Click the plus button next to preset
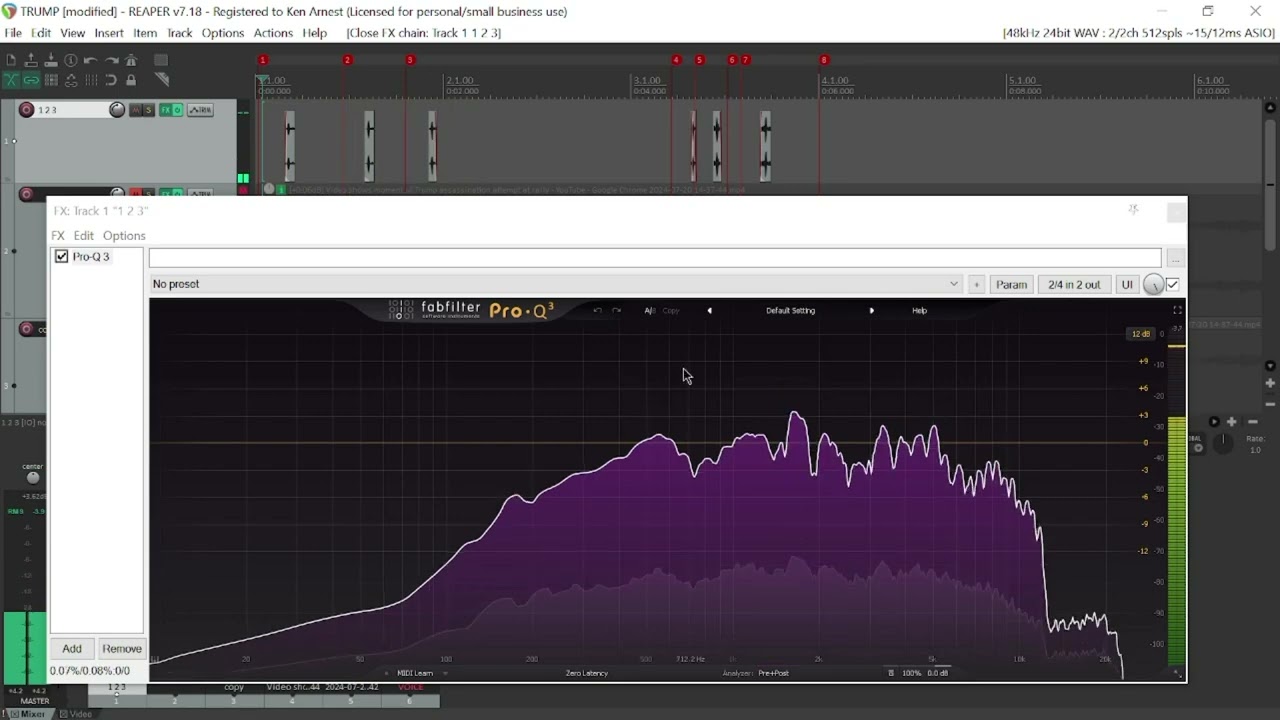 [976, 285]
